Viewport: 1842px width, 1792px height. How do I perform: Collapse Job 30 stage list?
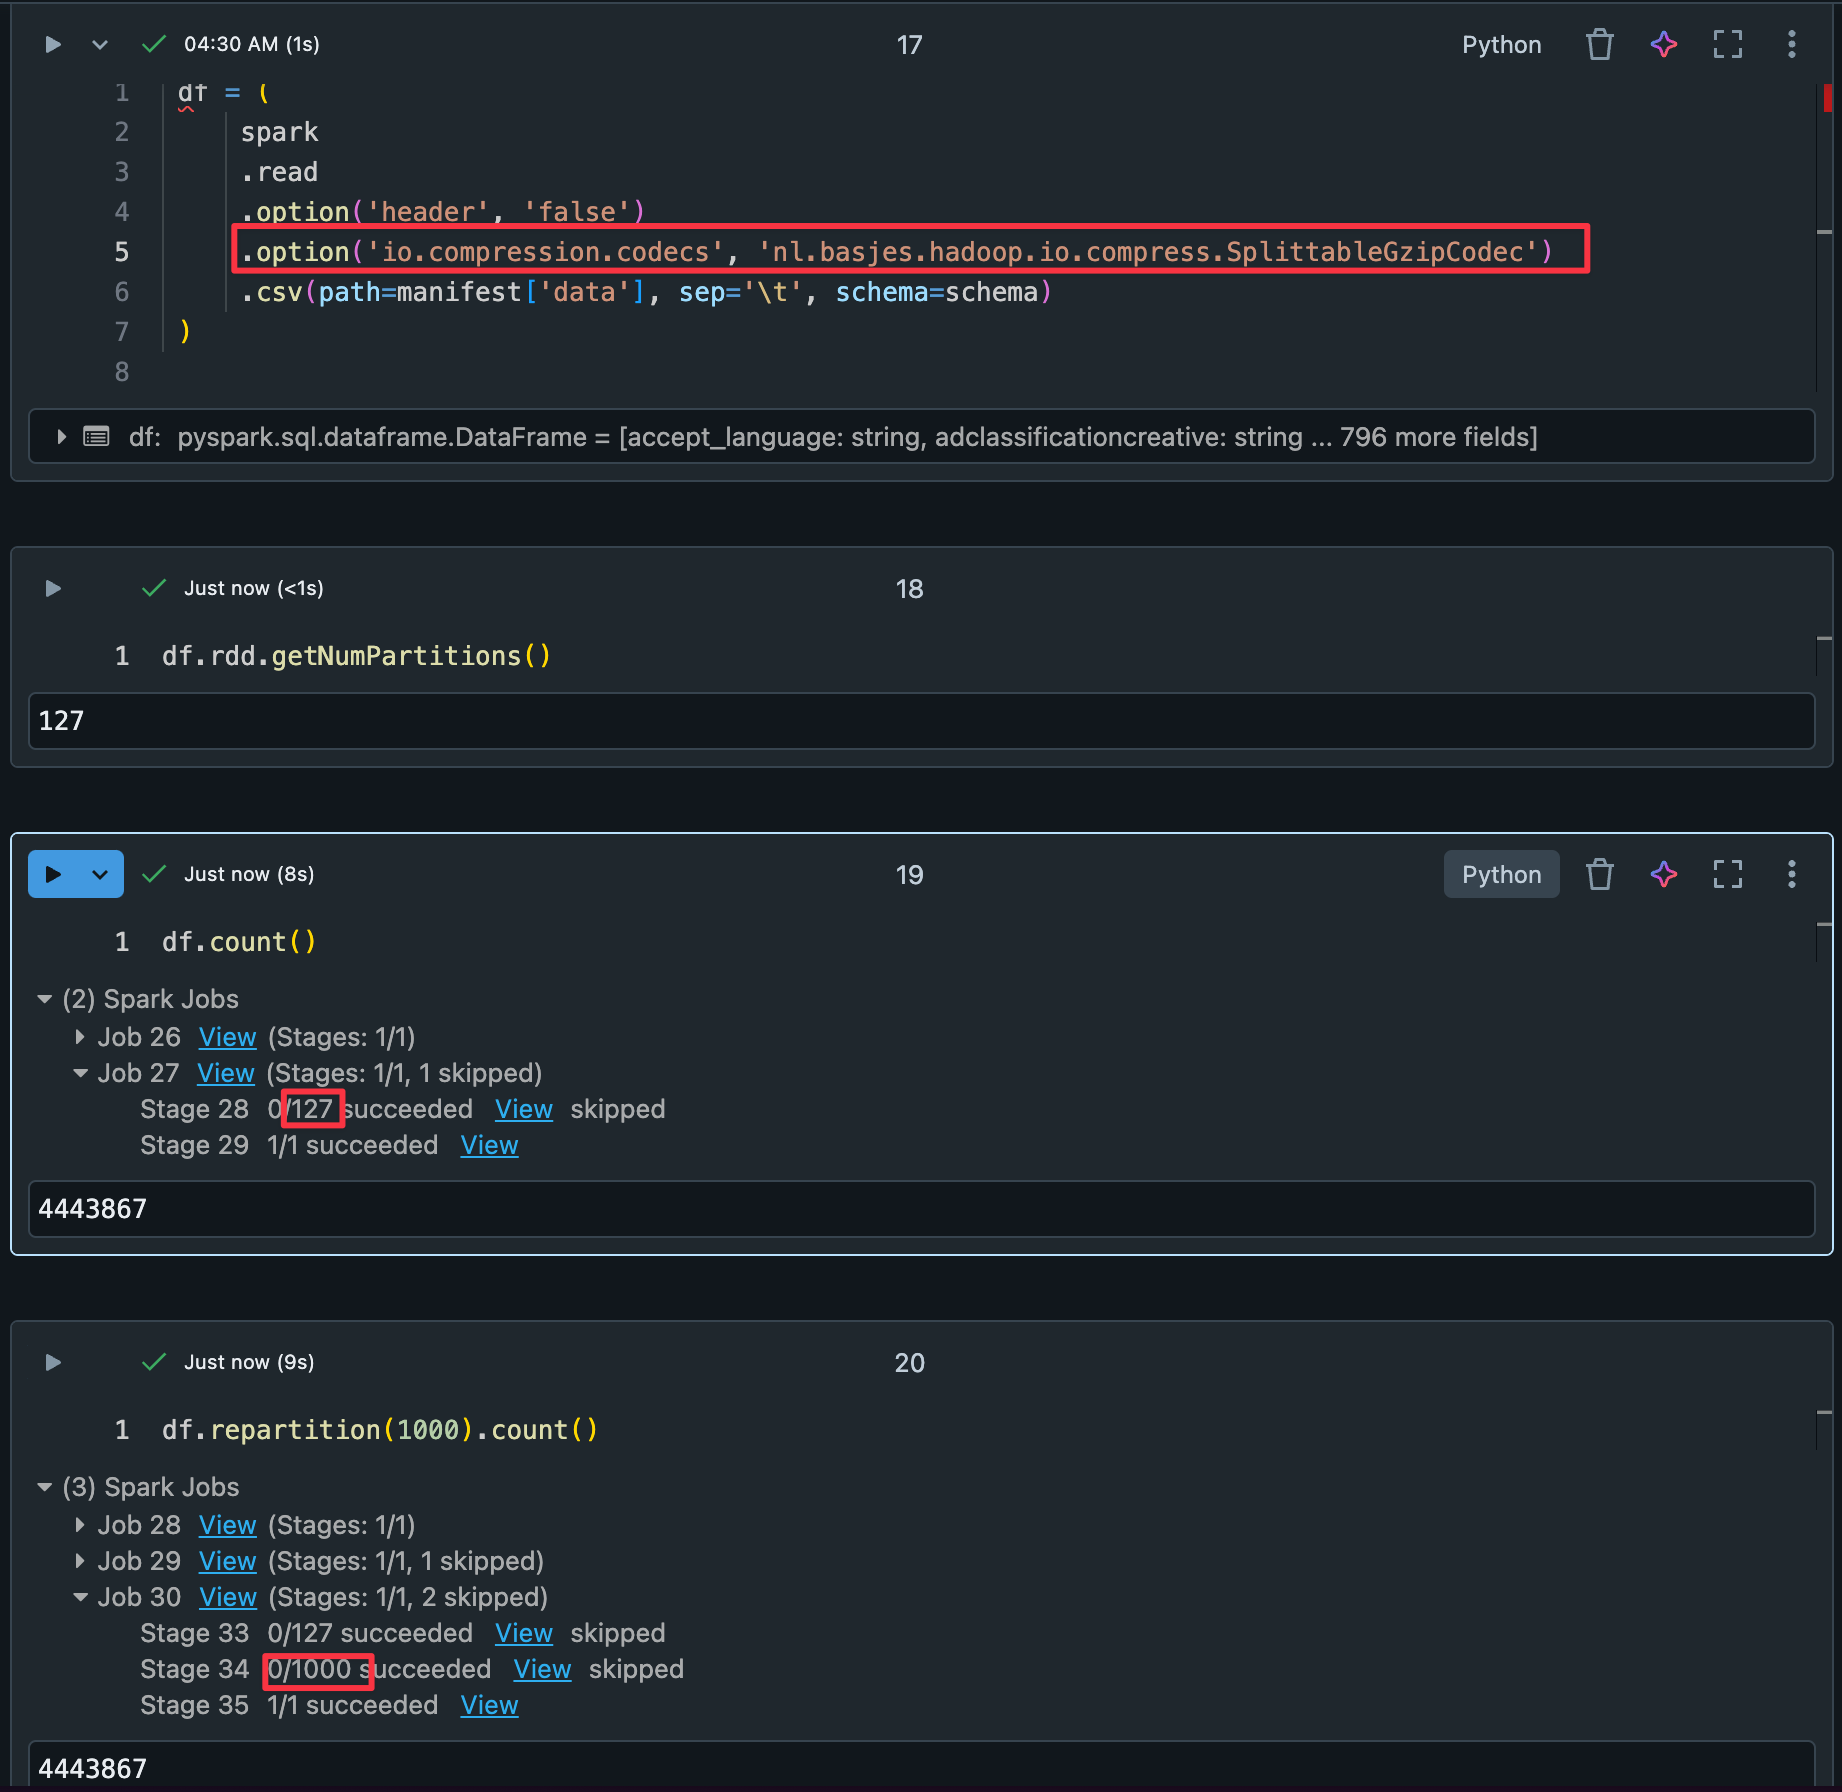(x=80, y=1597)
